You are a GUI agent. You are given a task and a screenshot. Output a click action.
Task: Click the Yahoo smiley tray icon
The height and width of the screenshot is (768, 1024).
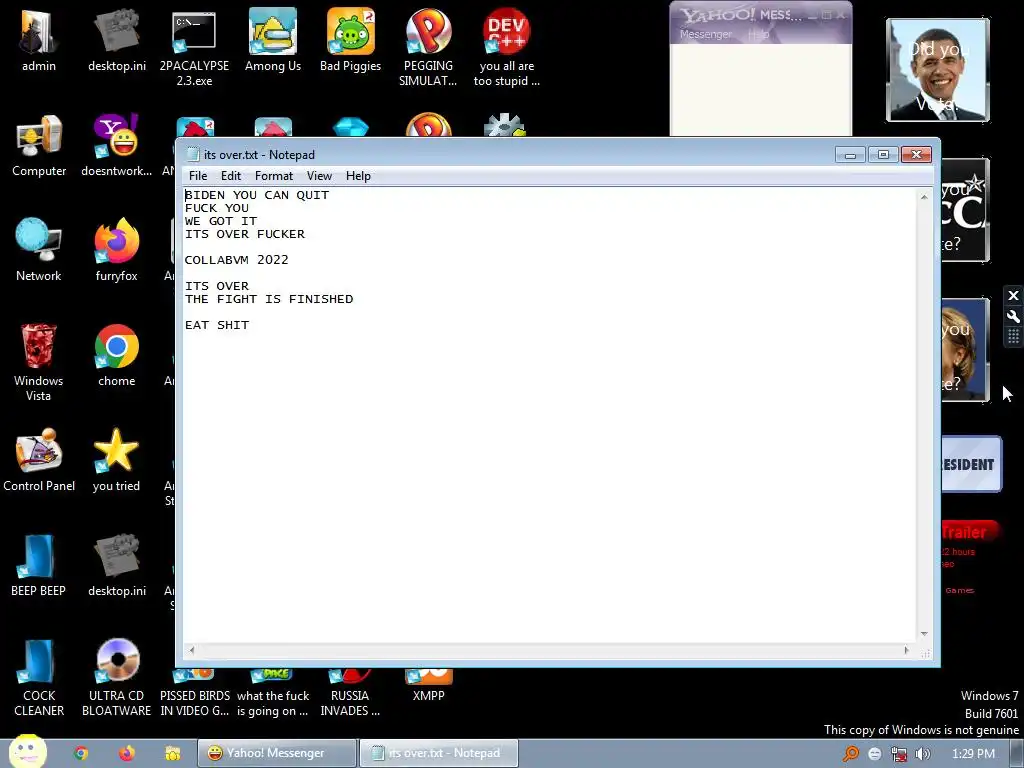875,754
